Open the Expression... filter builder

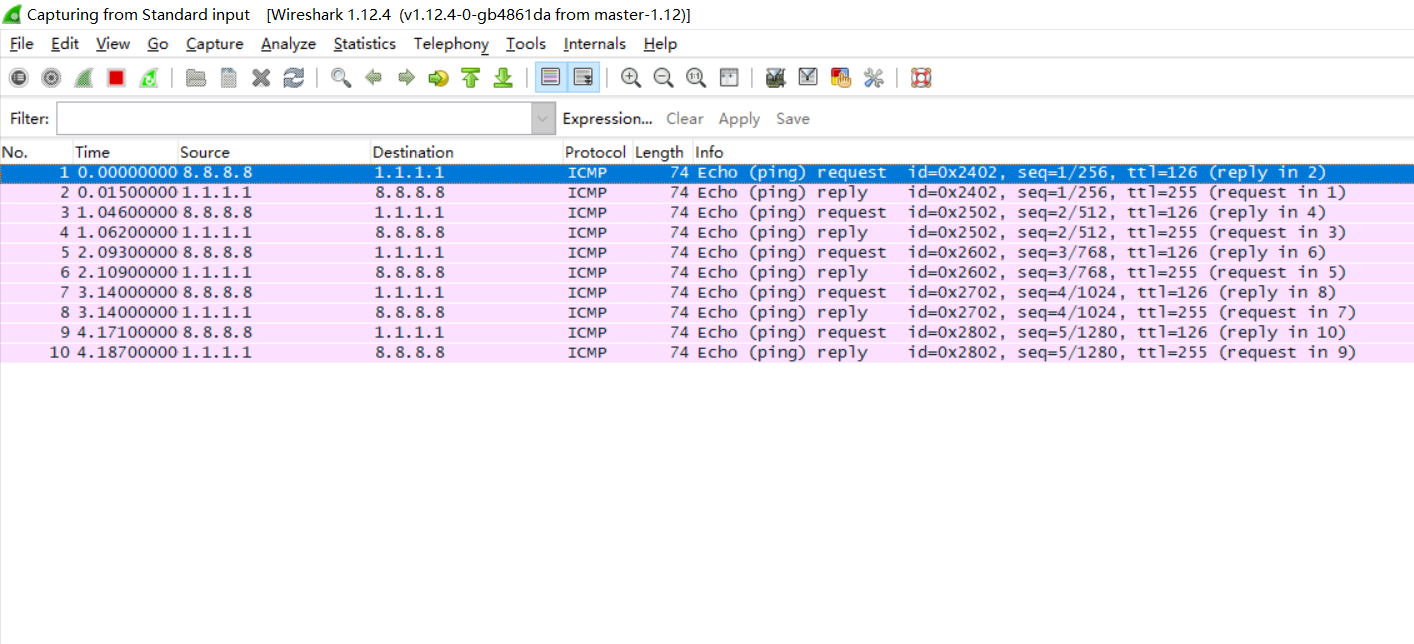tap(607, 119)
